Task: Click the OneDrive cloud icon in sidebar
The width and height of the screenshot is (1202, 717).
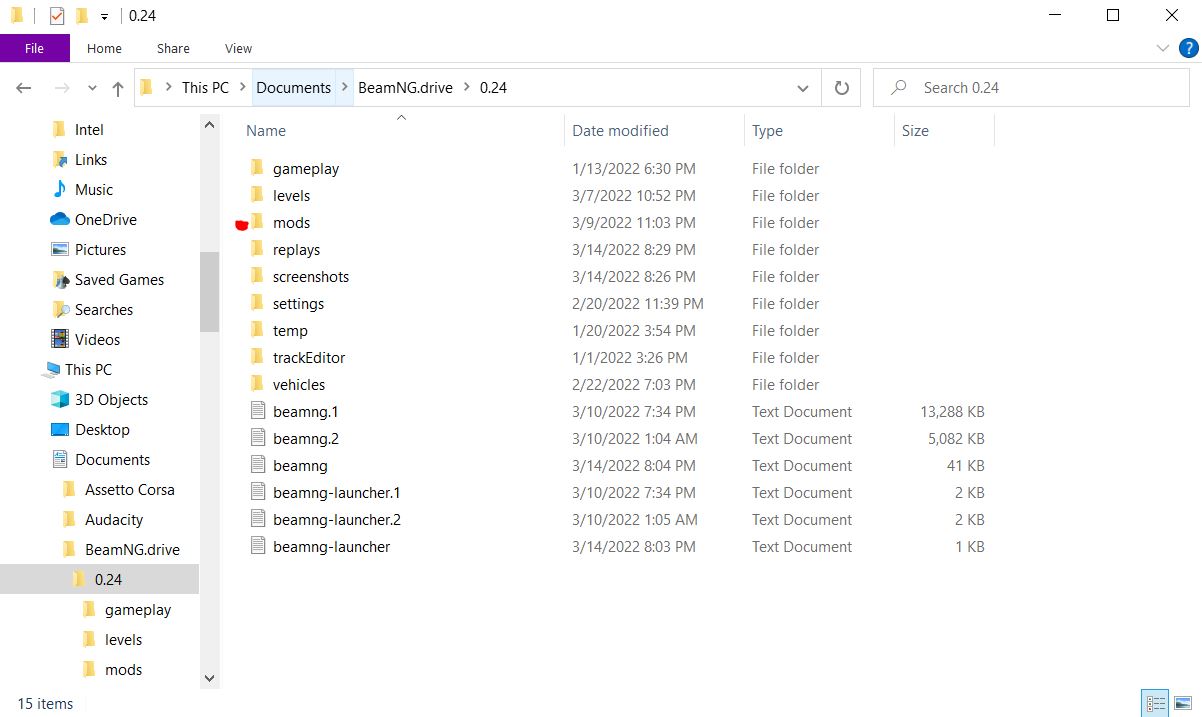Action: point(59,219)
